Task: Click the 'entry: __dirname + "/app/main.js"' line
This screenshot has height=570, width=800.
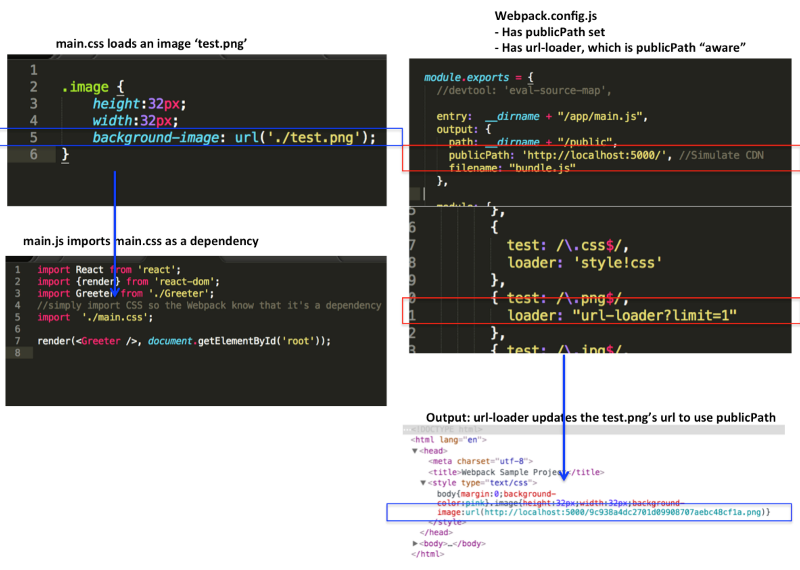Action: [x=542, y=116]
